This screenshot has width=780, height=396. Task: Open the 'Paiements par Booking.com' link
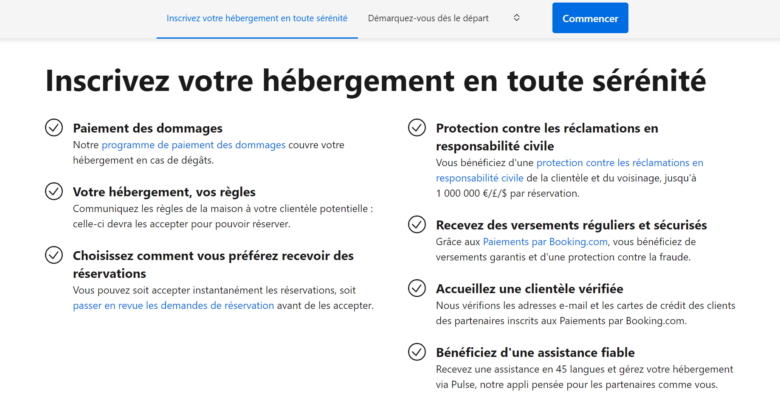(x=545, y=242)
